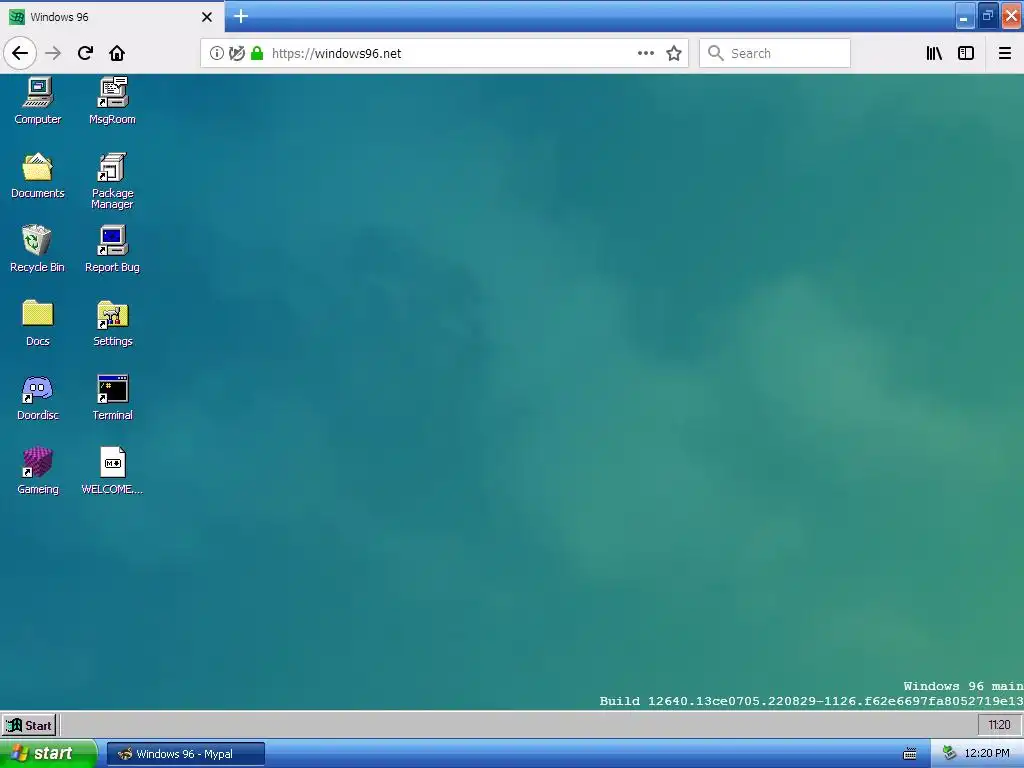Open the page actions three-dot menu

646,53
